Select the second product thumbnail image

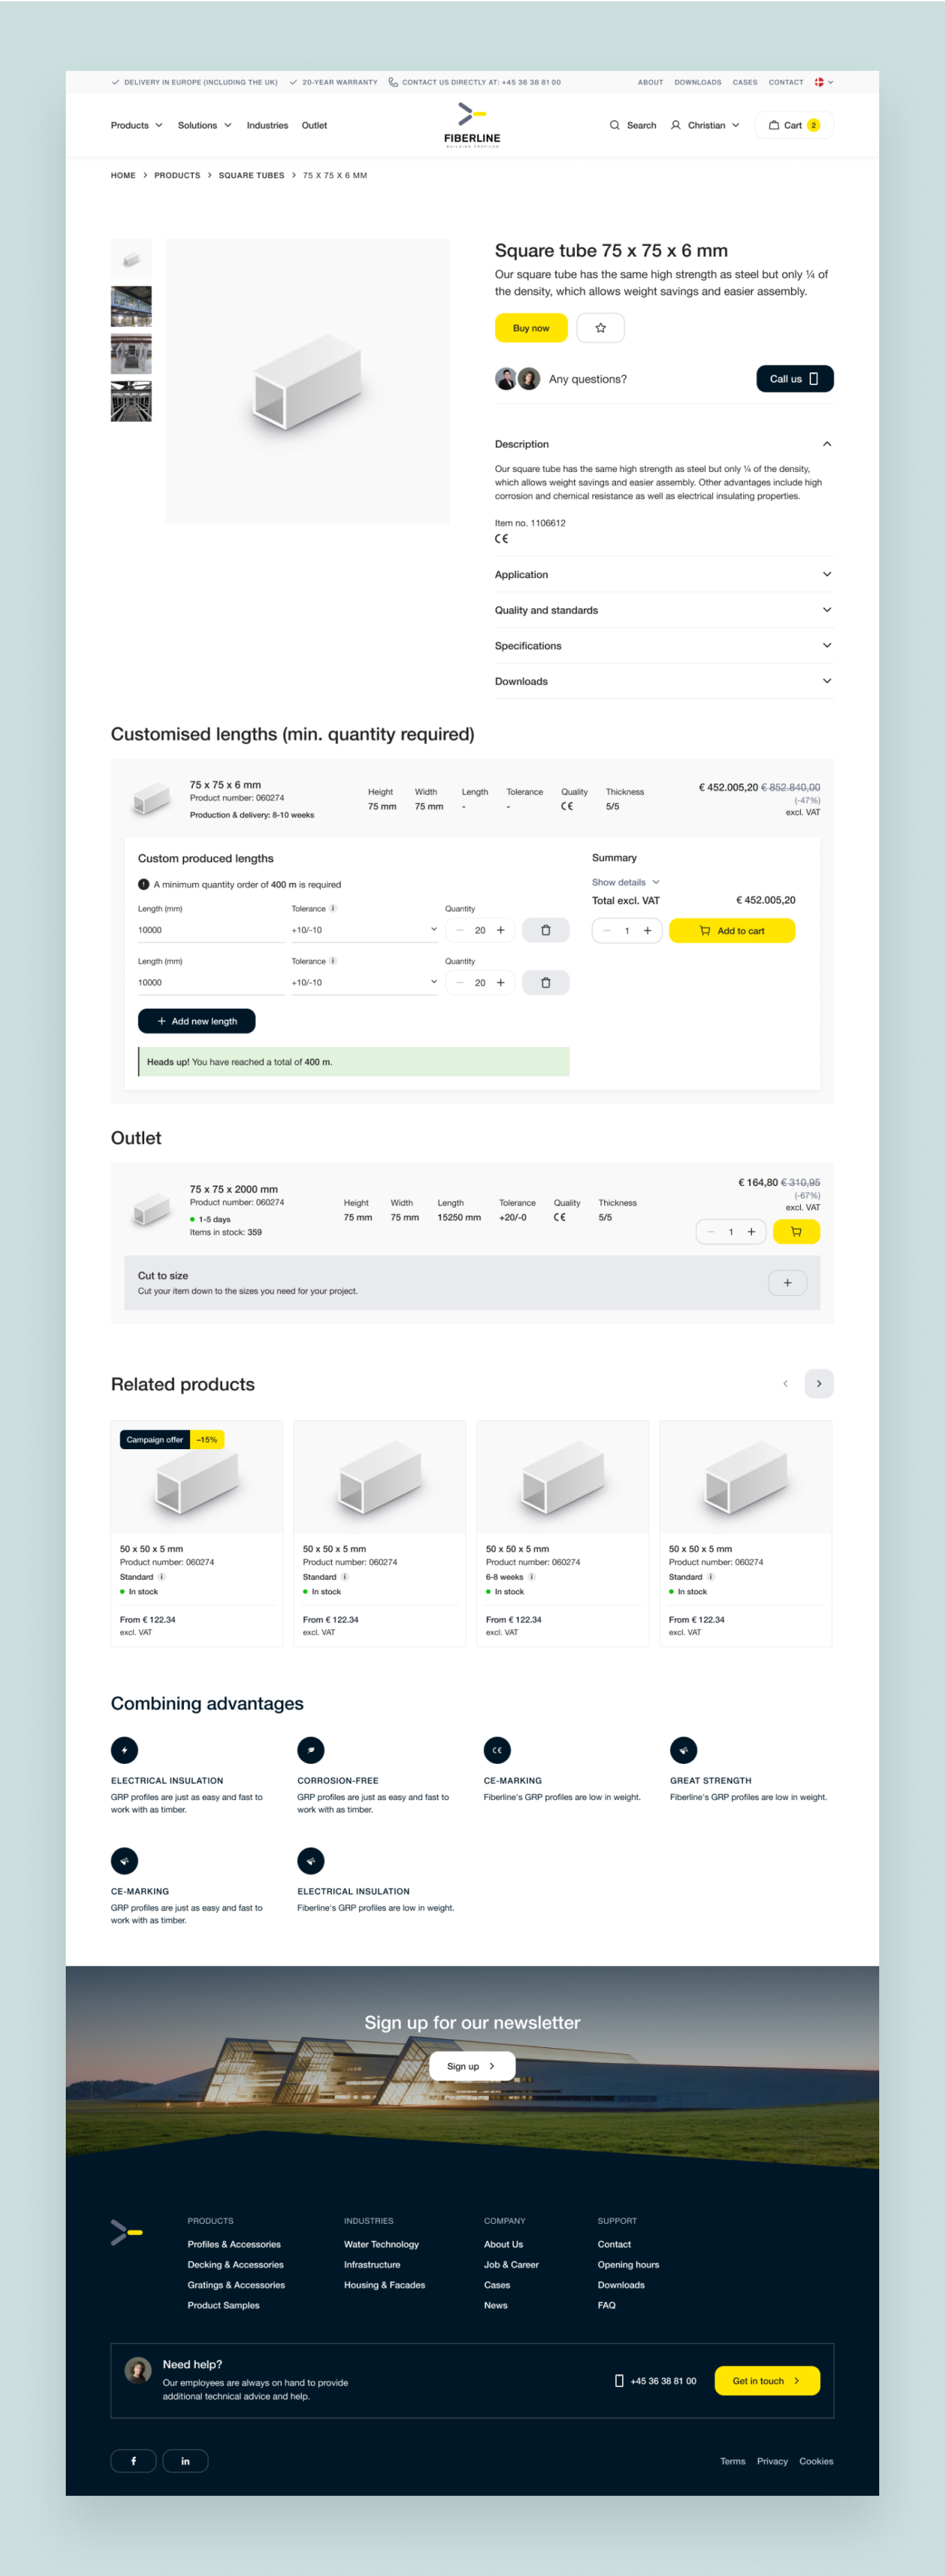click(131, 307)
